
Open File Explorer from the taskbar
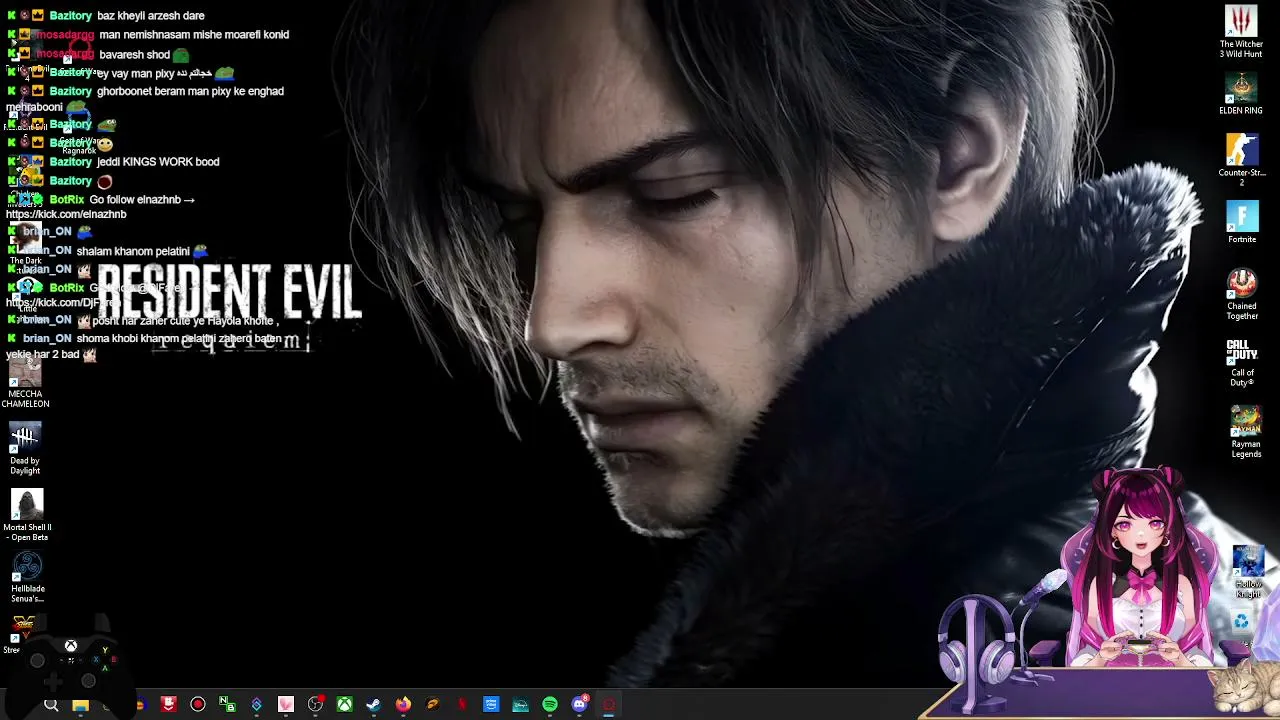click(x=80, y=705)
